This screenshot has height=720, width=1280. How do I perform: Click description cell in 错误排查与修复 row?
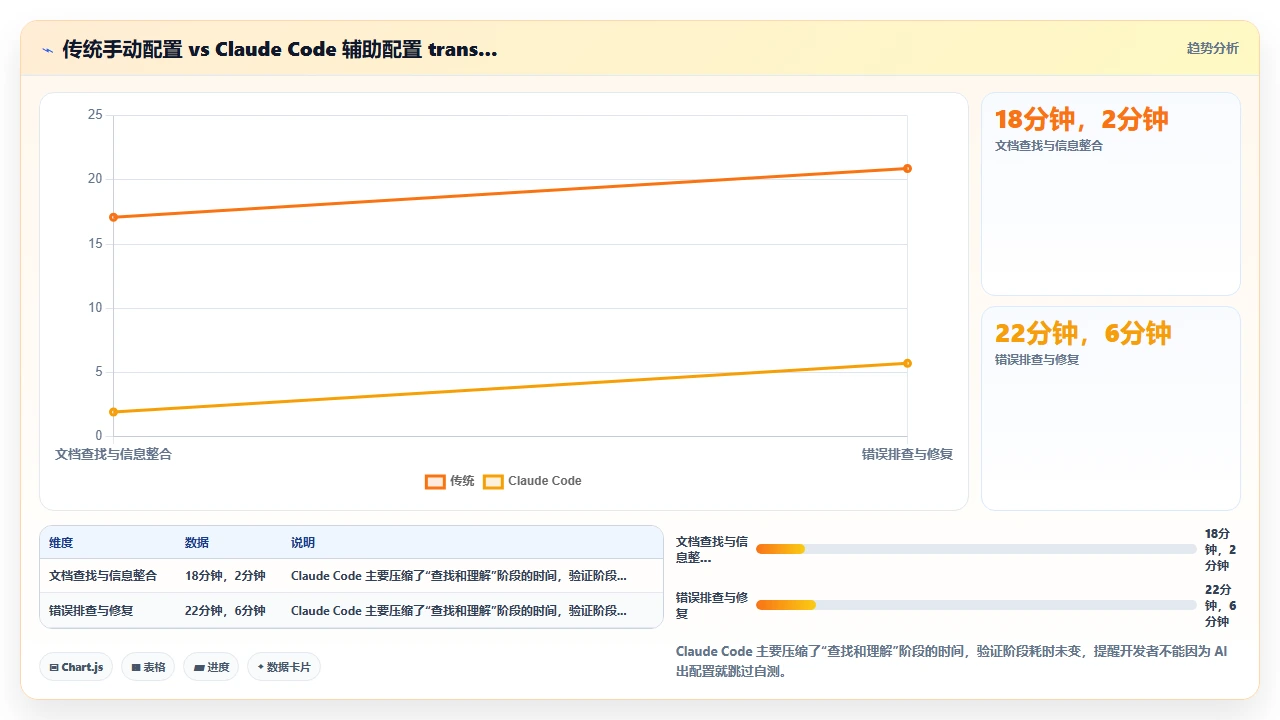459,610
